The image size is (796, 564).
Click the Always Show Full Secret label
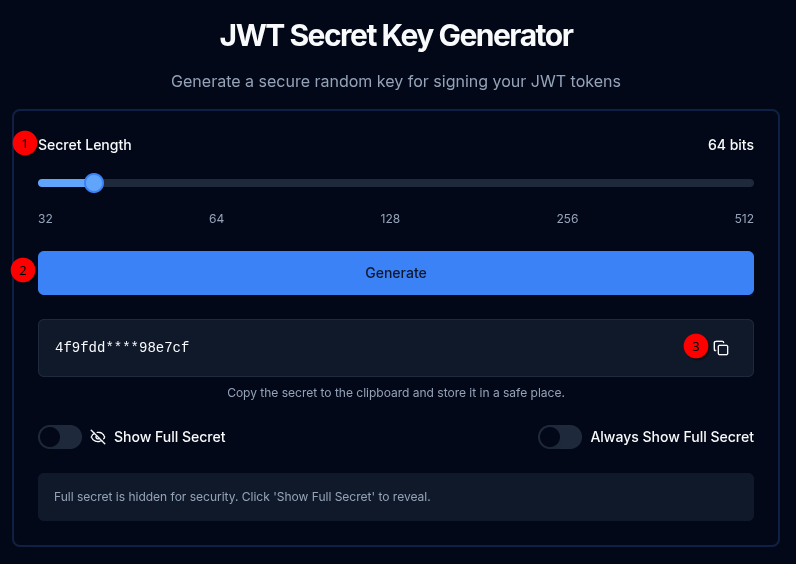(x=672, y=437)
